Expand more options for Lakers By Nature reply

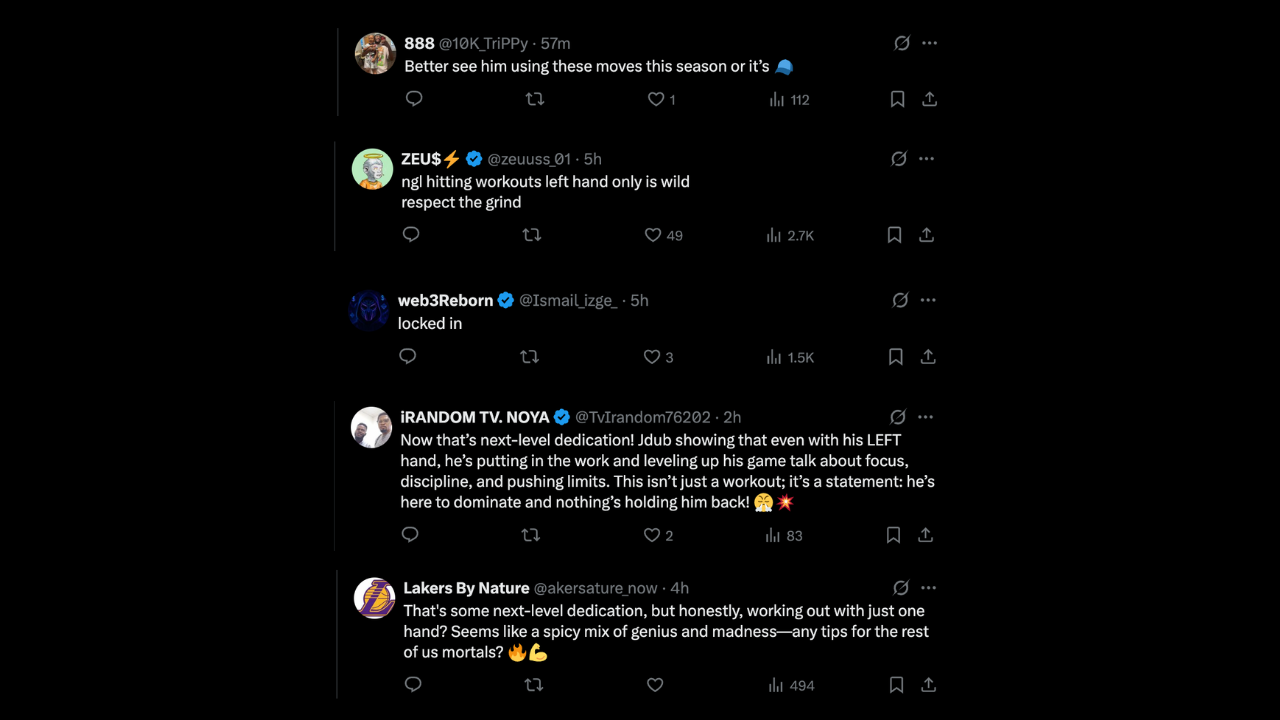(x=928, y=588)
